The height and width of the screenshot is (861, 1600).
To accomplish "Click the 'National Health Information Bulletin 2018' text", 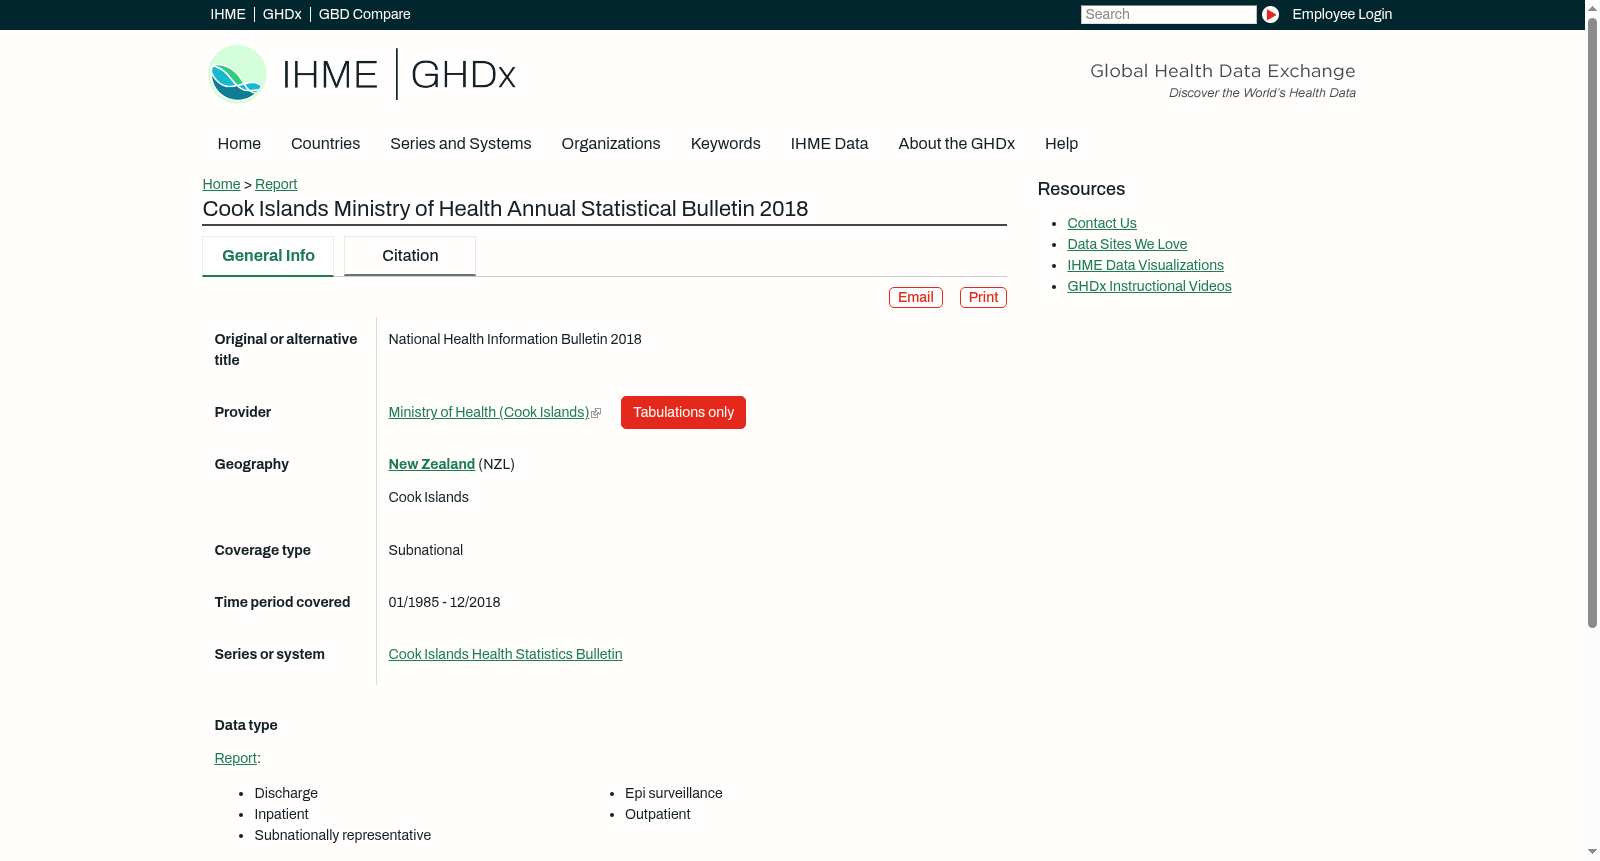I will (x=515, y=339).
